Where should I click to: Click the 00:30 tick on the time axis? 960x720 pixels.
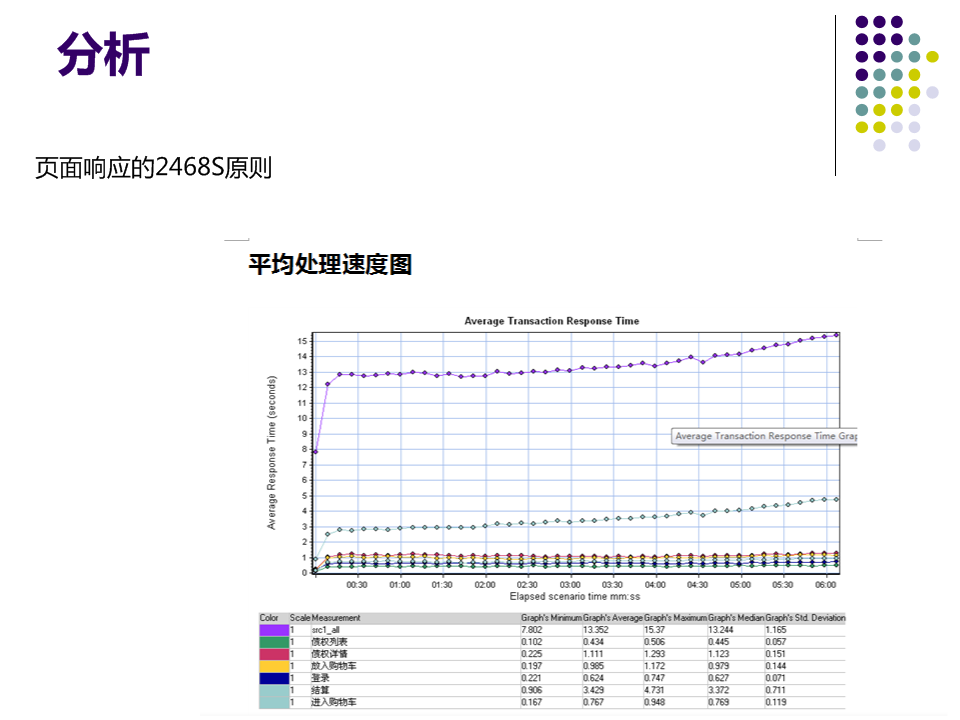pos(357,585)
